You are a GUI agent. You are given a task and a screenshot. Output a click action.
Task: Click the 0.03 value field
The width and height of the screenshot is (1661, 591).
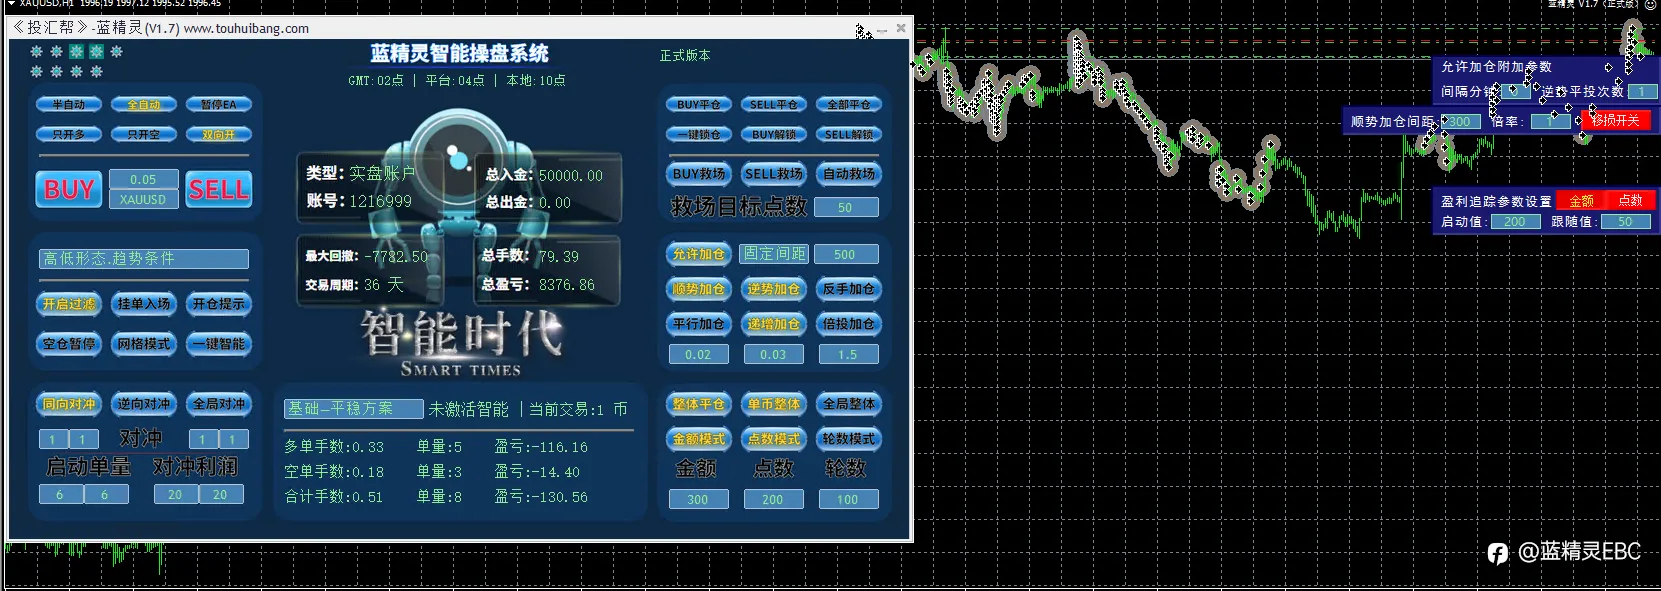coord(773,354)
